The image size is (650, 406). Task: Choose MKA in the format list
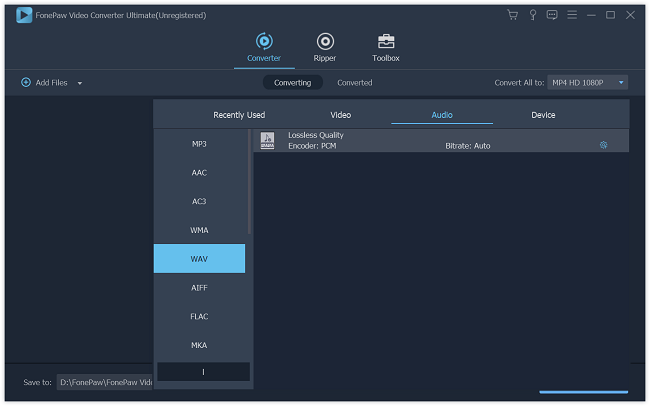pos(199,345)
